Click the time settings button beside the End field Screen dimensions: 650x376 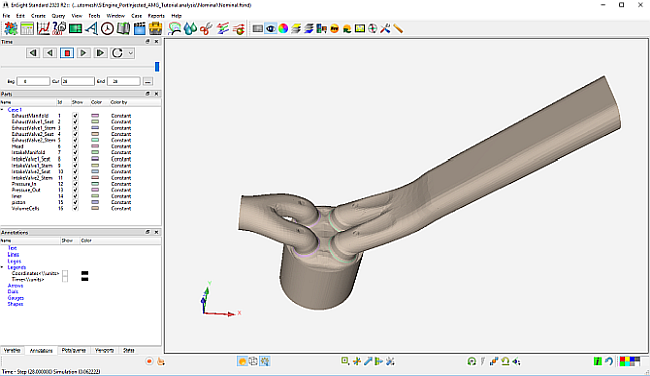point(148,81)
